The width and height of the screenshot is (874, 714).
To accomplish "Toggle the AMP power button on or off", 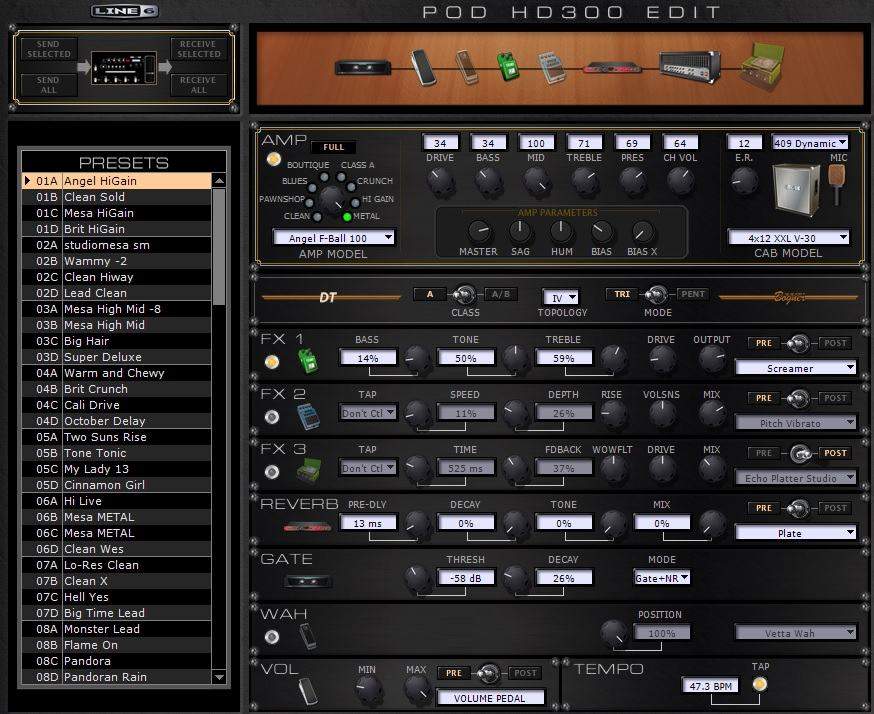I will pyautogui.click(x=271, y=159).
